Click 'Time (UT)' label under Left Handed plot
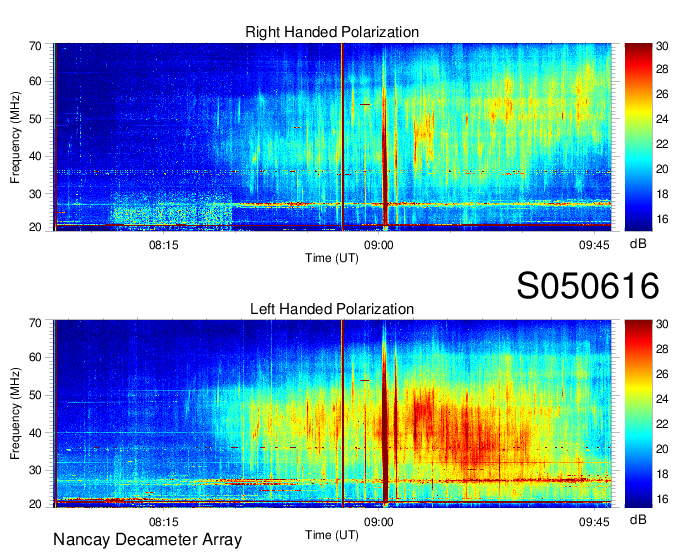The width and height of the screenshot is (680, 552). tap(332, 535)
